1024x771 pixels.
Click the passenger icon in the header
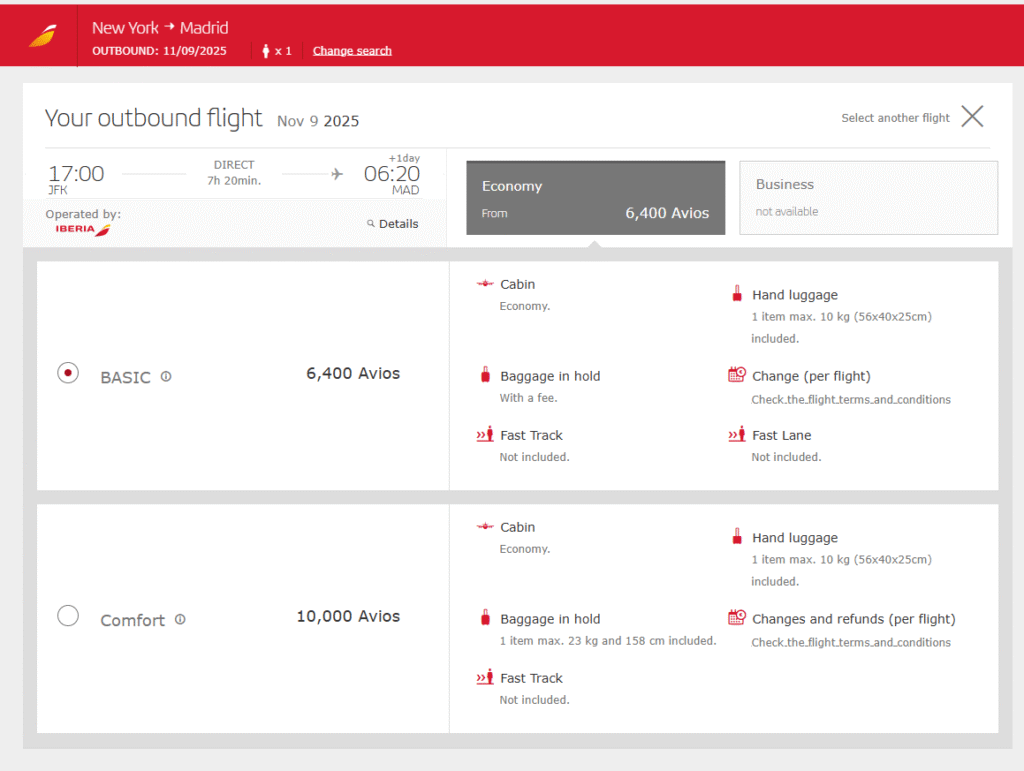pyautogui.click(x=266, y=51)
